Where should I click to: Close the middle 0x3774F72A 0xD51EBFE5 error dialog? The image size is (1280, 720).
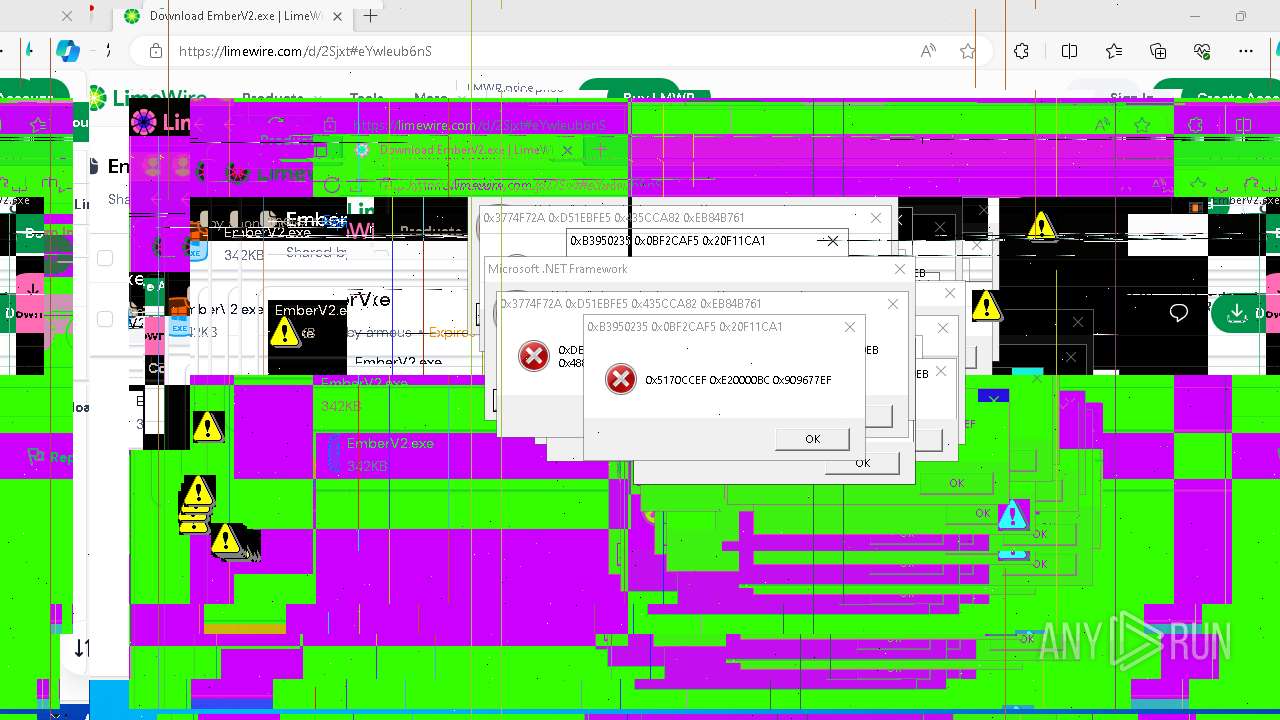893,304
